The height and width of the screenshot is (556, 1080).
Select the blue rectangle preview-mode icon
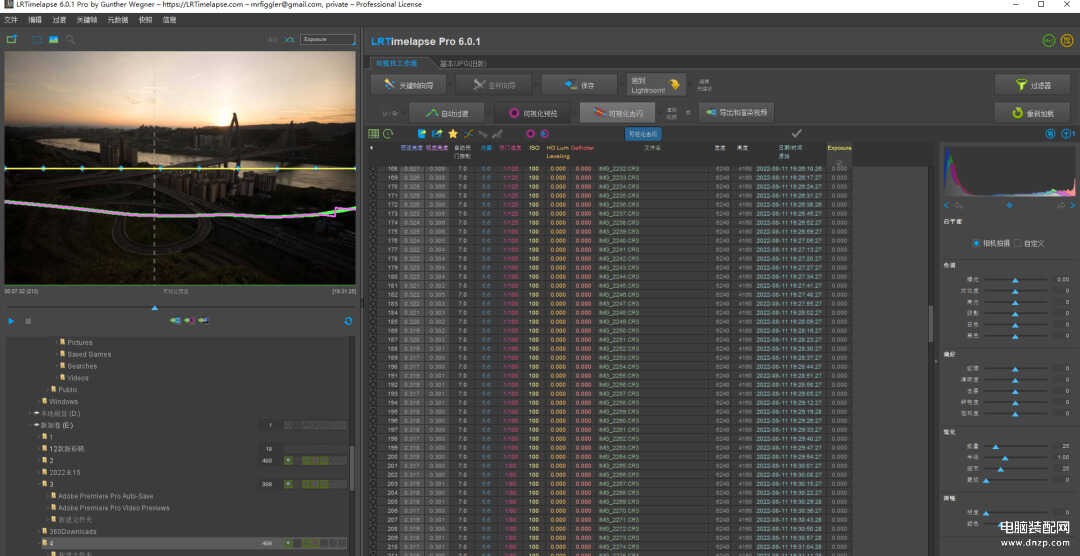[x=37, y=39]
